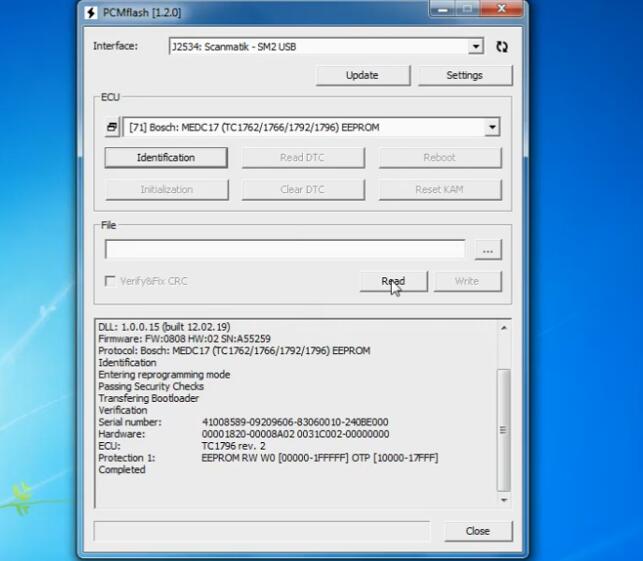Click the Read DTC button

coord(303,158)
